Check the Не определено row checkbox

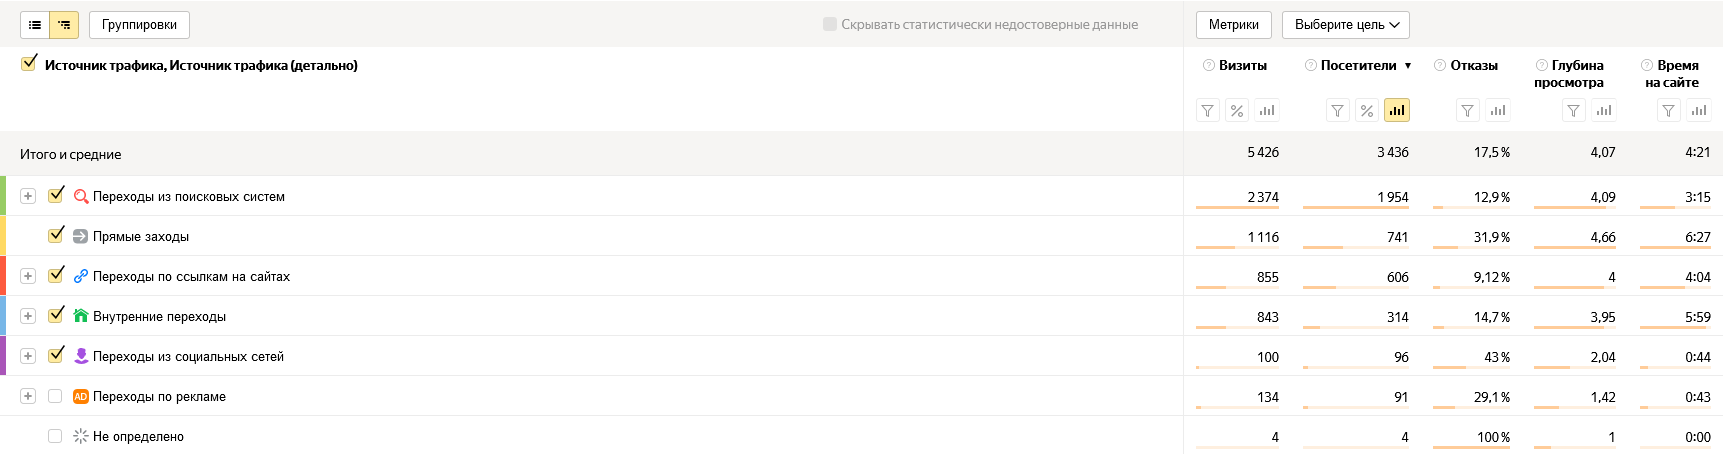tap(55, 436)
